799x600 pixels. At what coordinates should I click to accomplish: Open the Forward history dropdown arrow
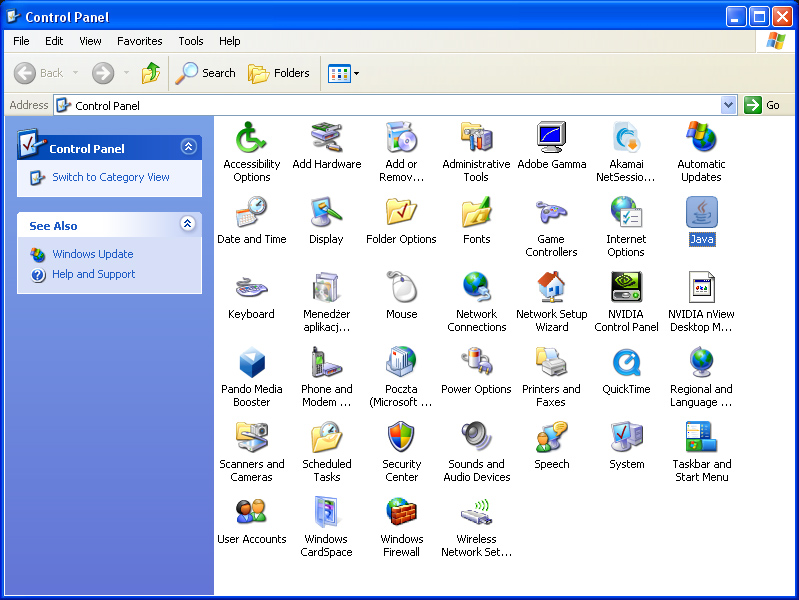click(126, 73)
